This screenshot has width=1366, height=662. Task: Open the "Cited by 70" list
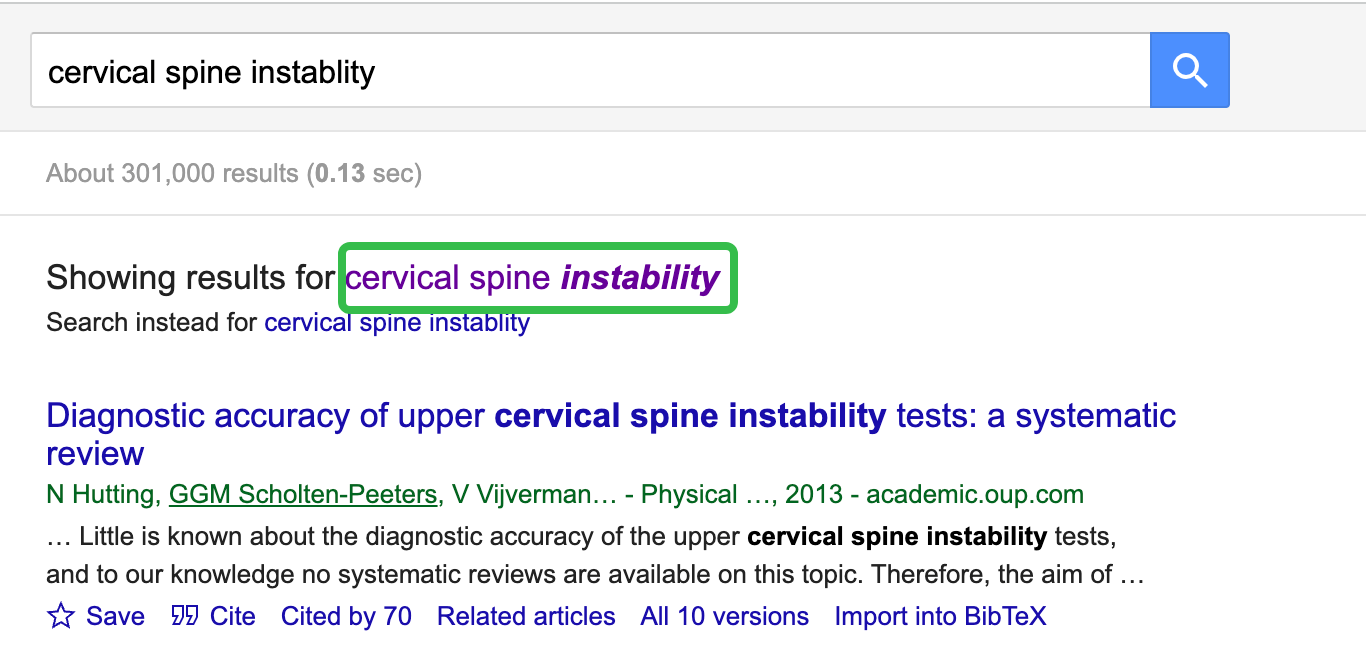point(346,616)
